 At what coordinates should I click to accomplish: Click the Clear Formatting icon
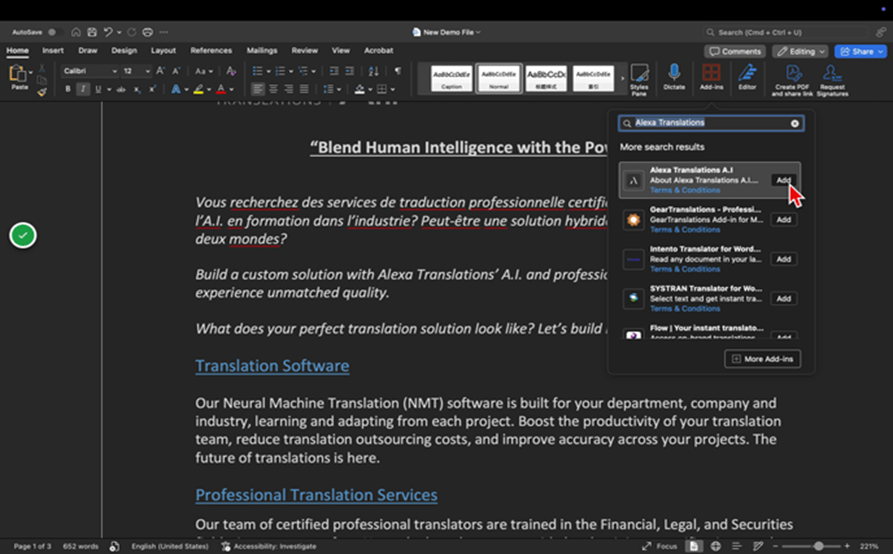coord(231,71)
